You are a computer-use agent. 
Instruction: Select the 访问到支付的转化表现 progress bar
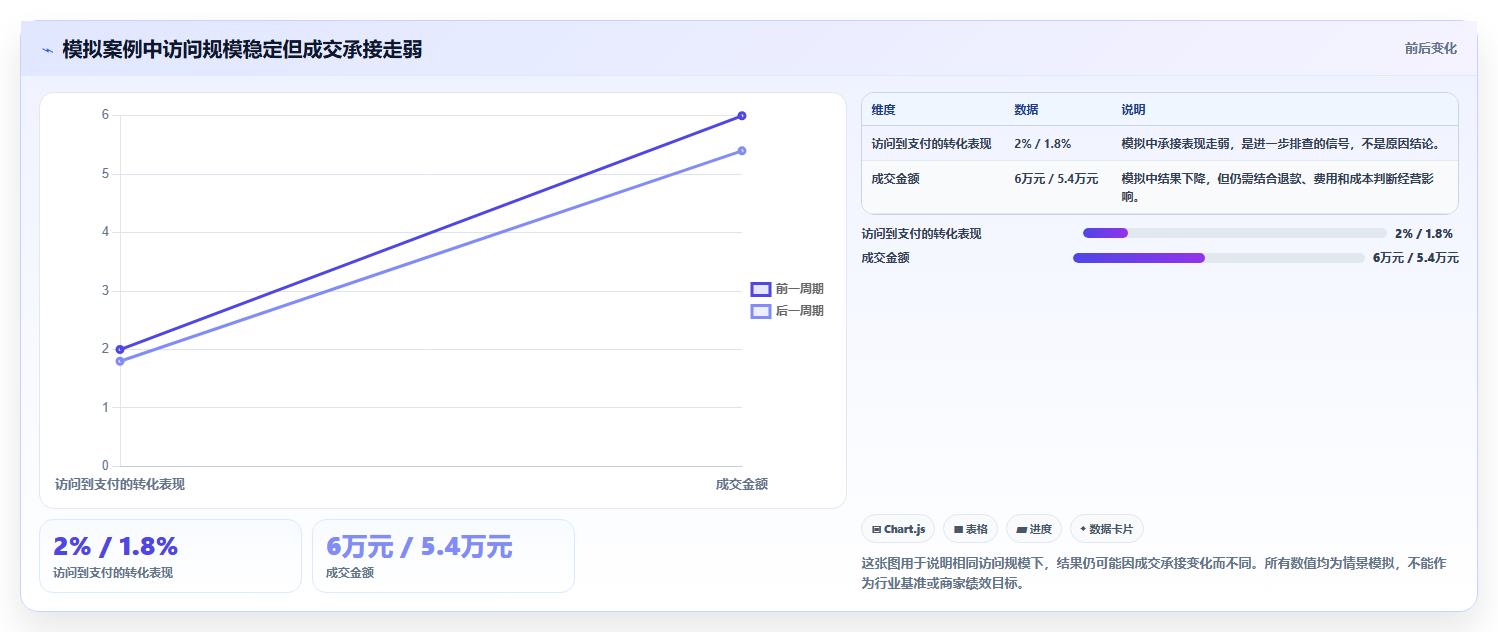click(1235, 233)
